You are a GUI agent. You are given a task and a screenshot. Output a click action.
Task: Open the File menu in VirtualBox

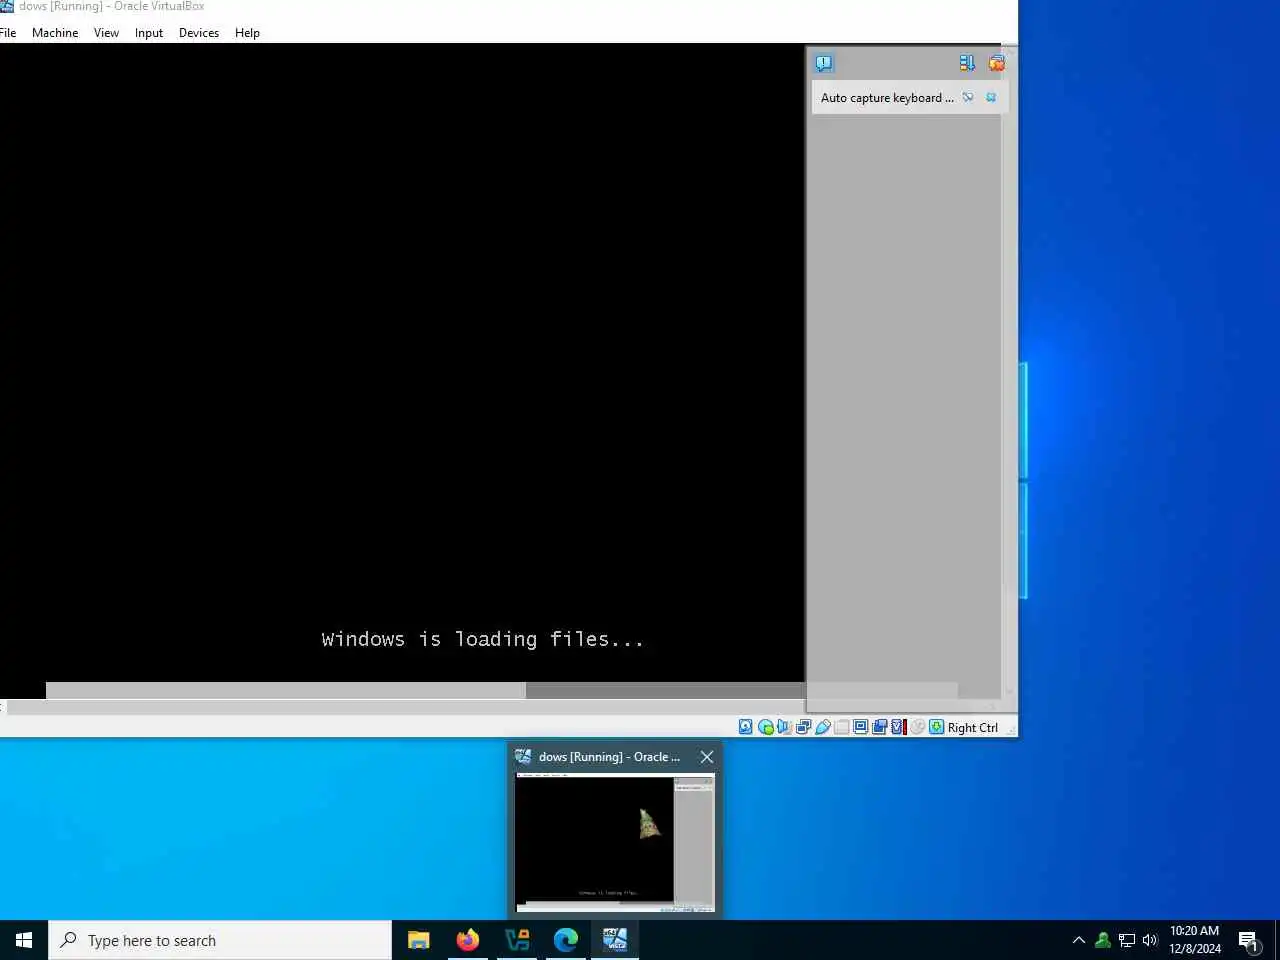click(x=8, y=33)
